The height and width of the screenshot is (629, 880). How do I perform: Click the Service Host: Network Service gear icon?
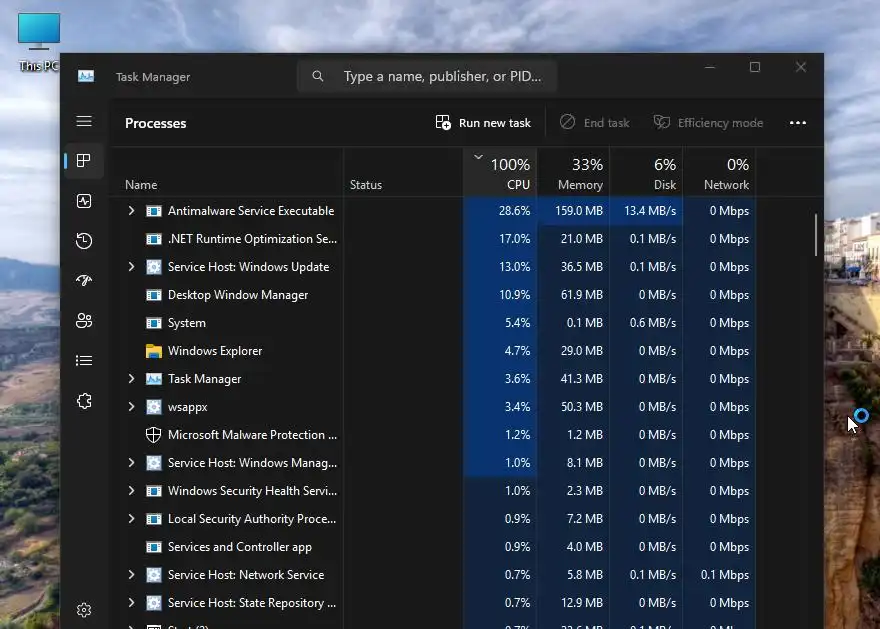154,575
